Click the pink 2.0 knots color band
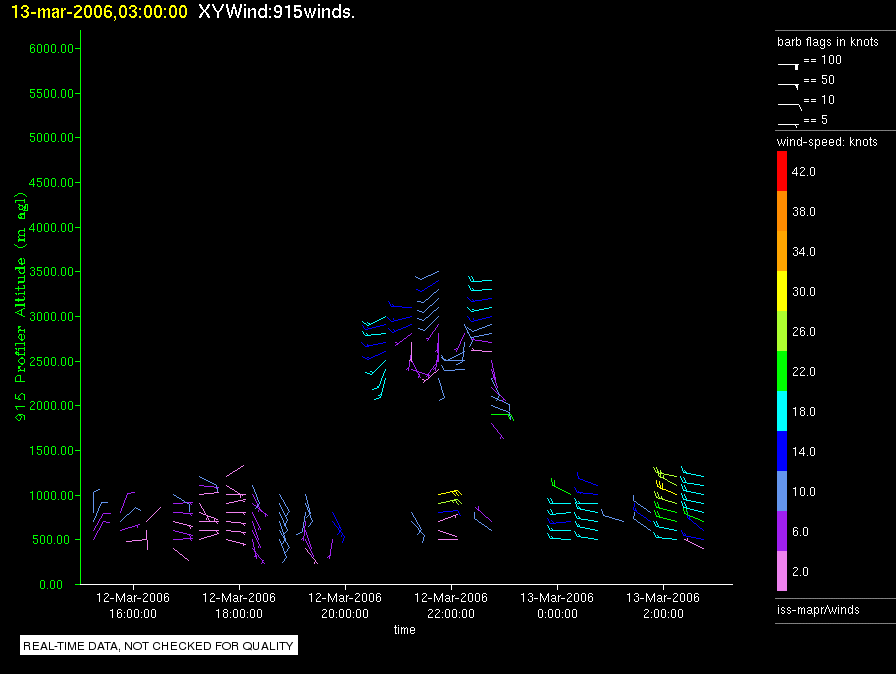This screenshot has height=674, width=896. (782, 571)
